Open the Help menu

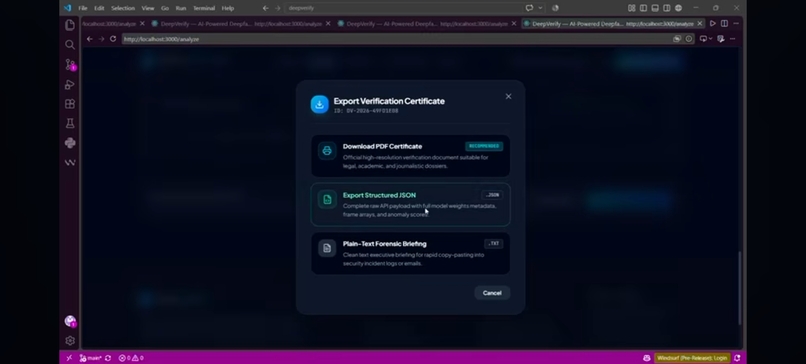tap(228, 8)
